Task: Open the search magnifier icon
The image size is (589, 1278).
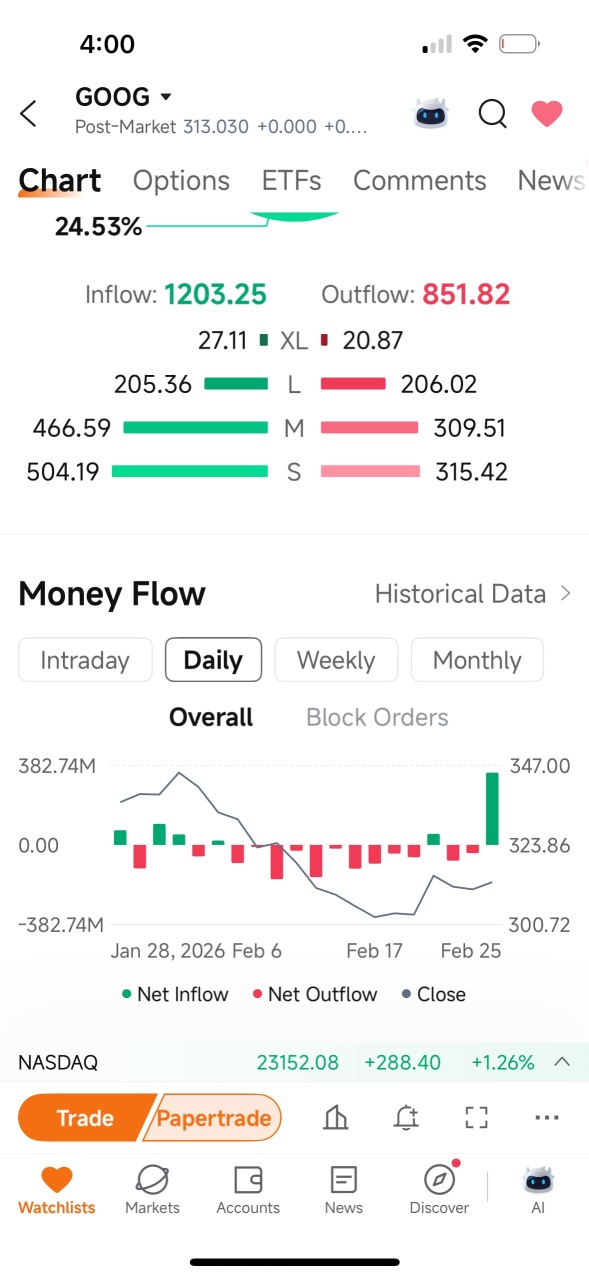Action: click(492, 114)
